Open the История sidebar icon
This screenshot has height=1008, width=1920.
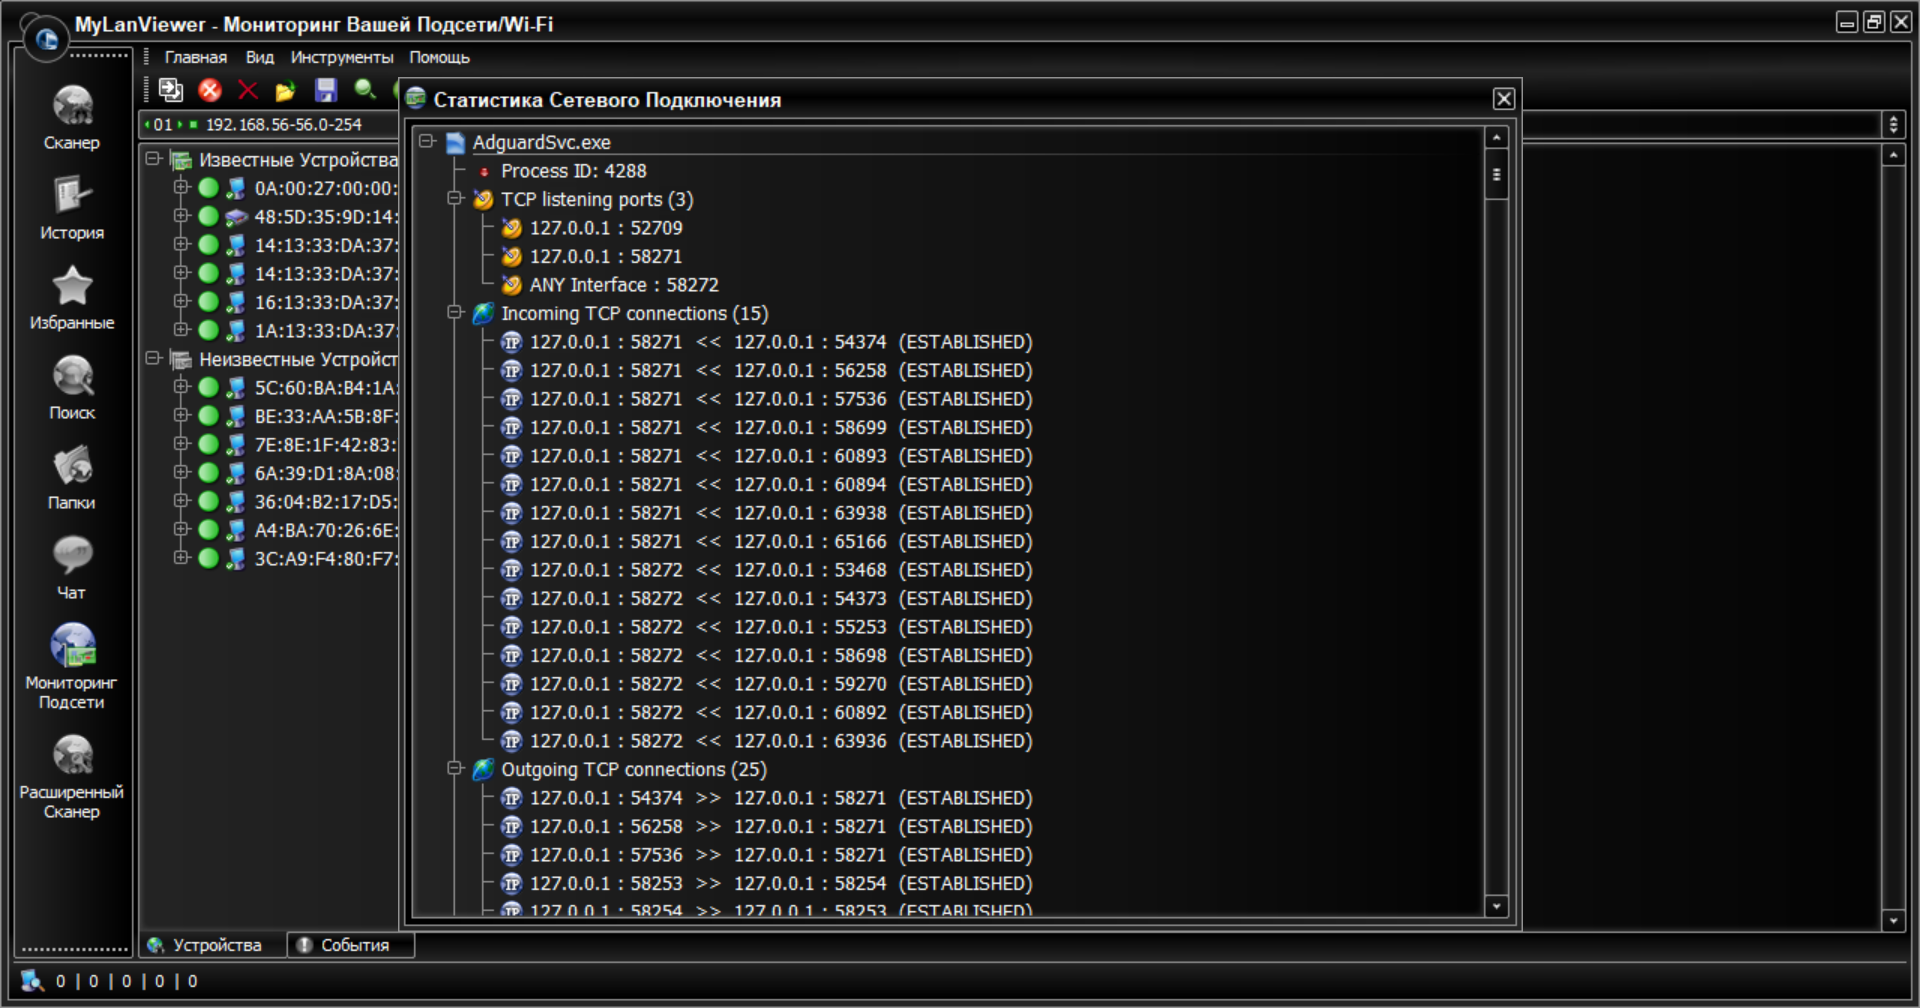click(x=72, y=207)
